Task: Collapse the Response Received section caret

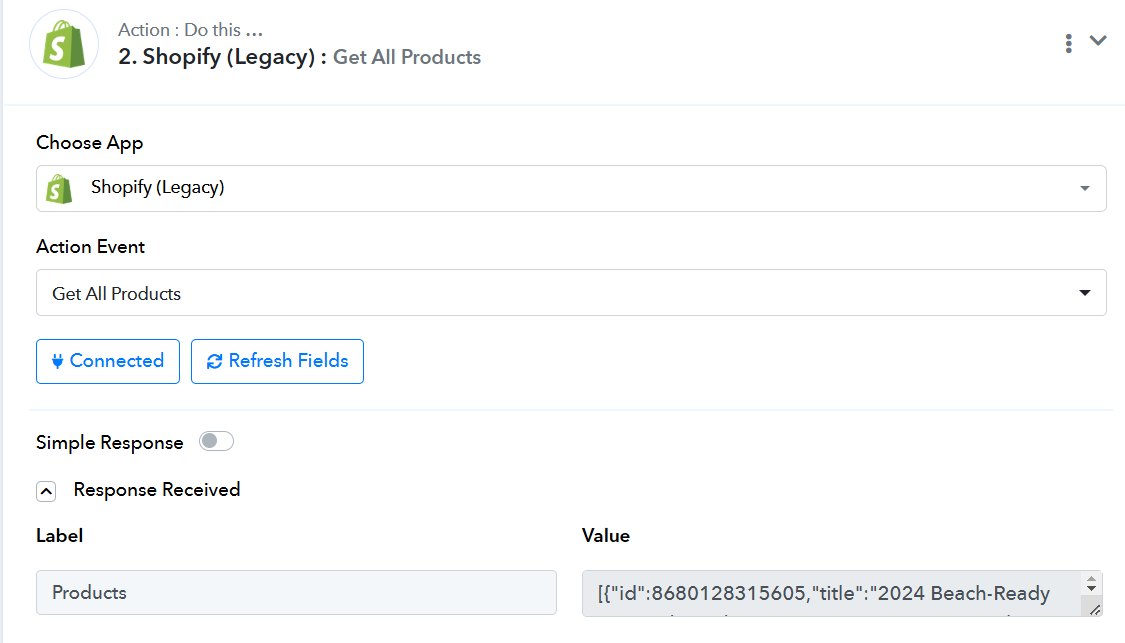Action: (x=46, y=491)
